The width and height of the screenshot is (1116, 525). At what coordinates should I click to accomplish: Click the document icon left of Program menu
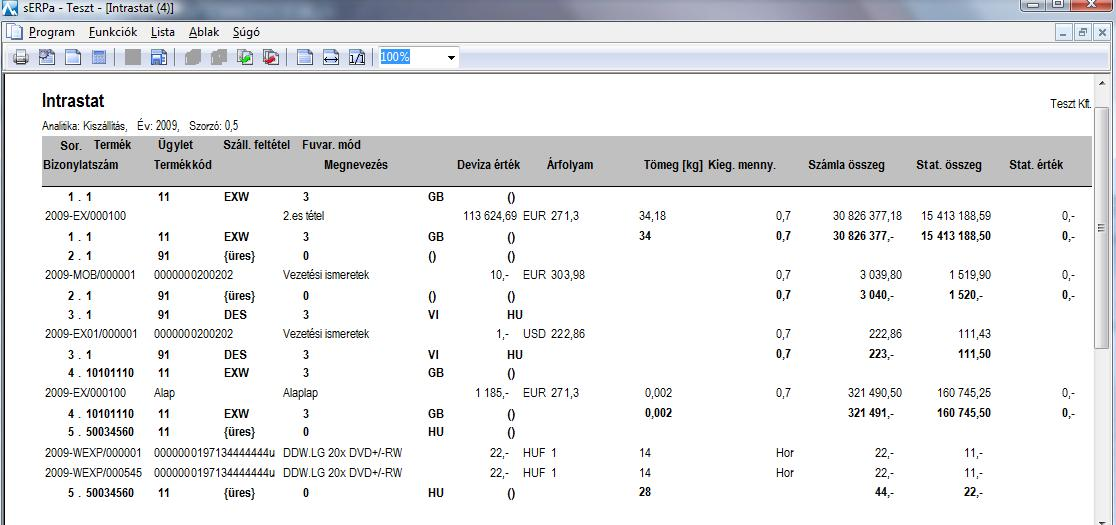pos(15,32)
